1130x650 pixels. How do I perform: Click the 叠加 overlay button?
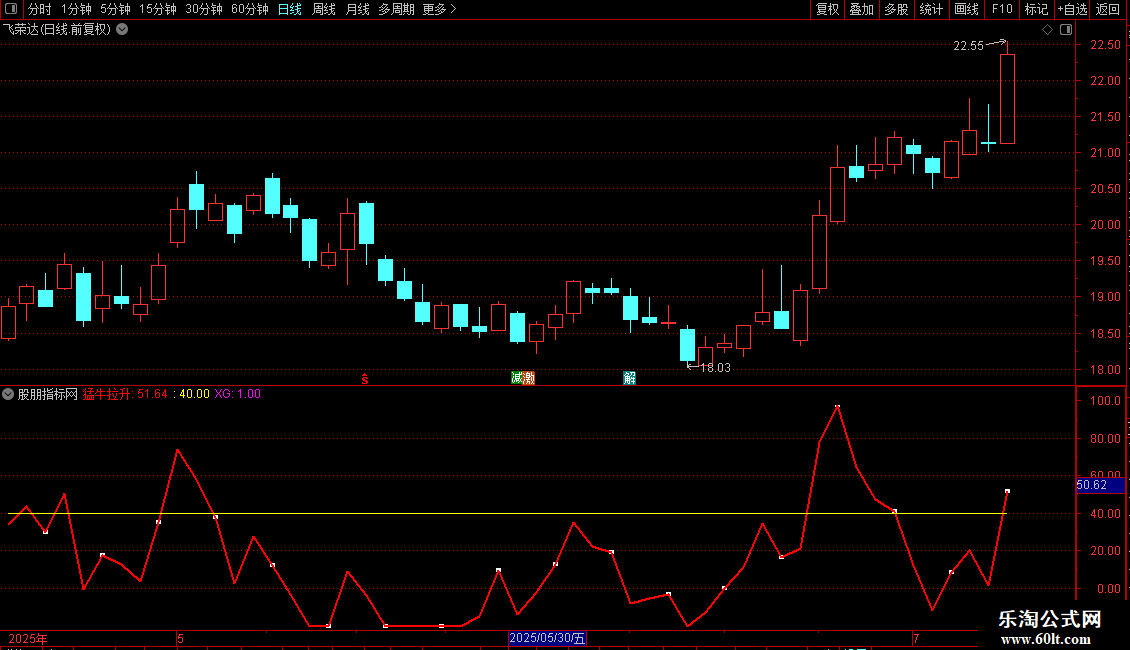[x=861, y=9]
